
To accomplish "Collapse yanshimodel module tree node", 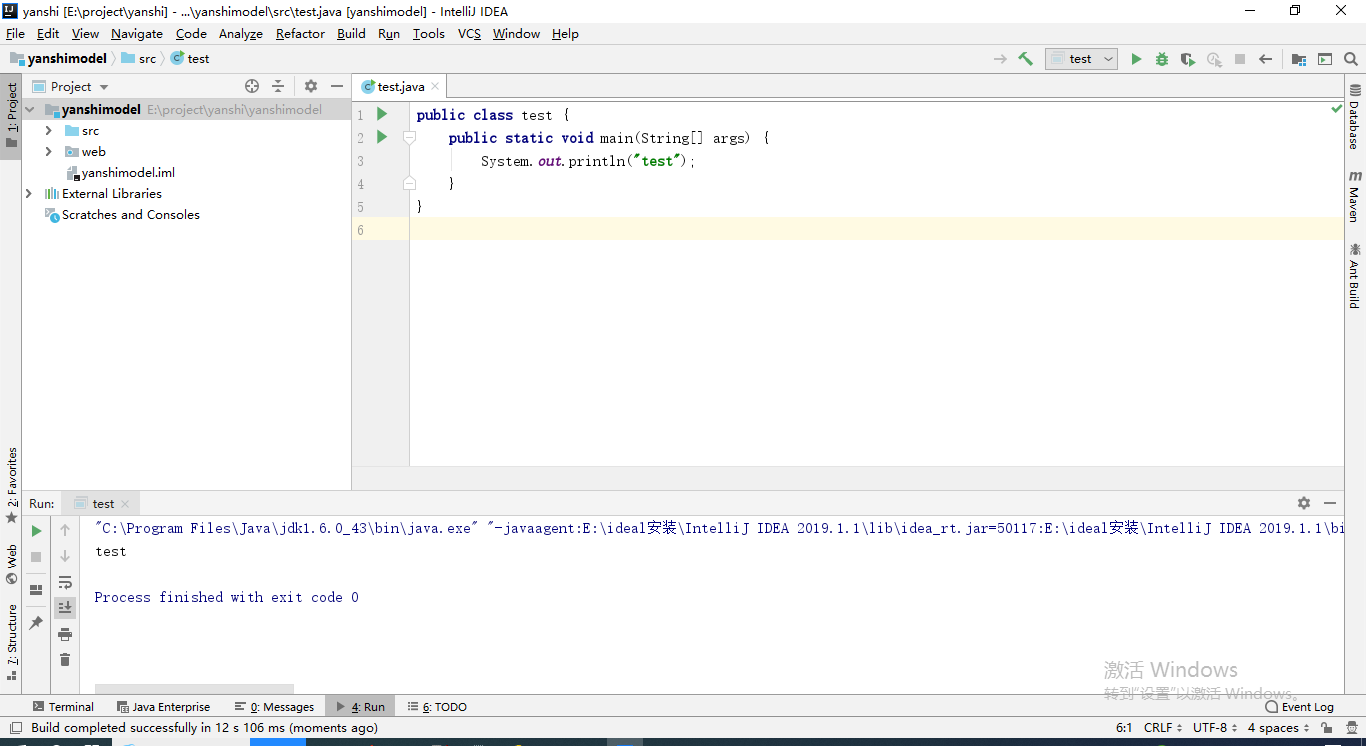I will click(30, 110).
